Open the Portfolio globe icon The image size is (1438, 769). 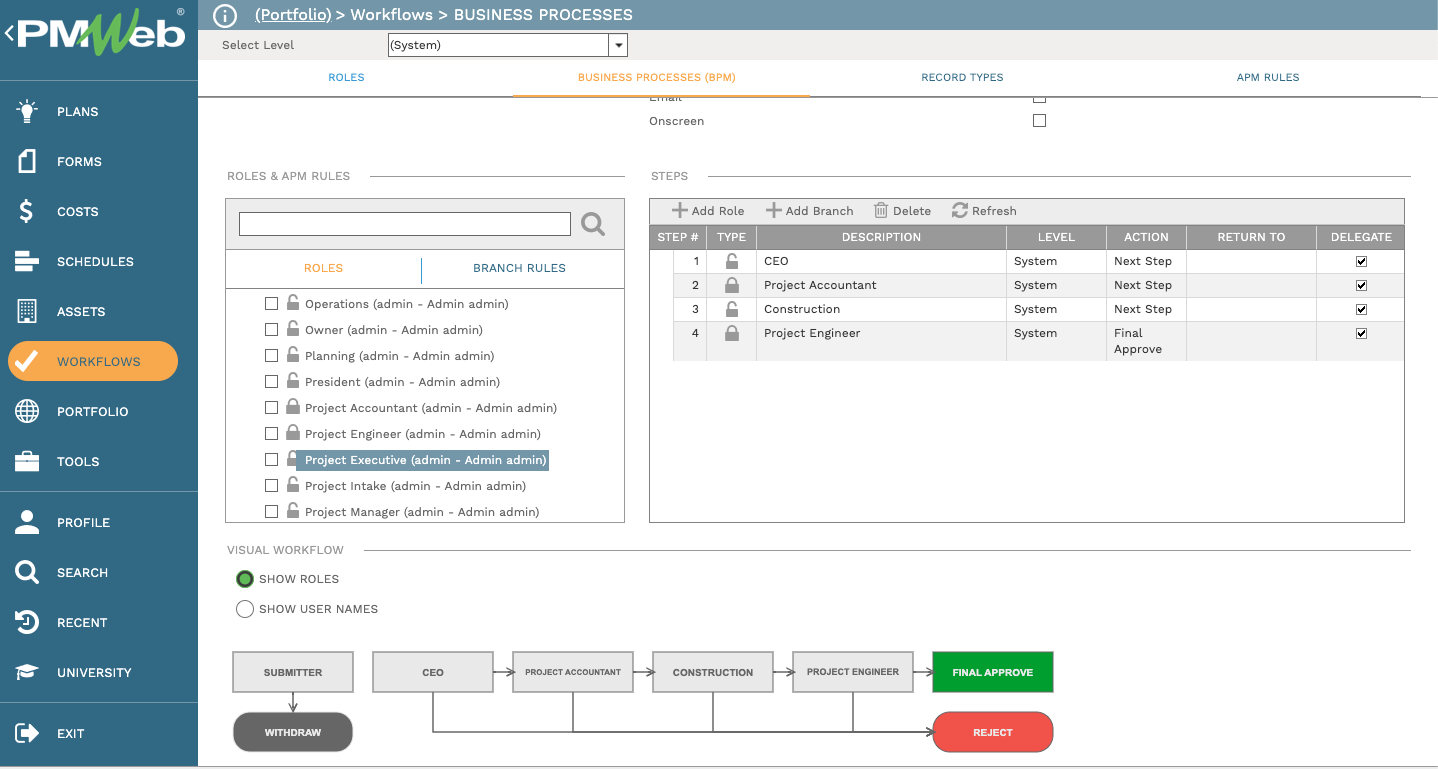coord(27,411)
